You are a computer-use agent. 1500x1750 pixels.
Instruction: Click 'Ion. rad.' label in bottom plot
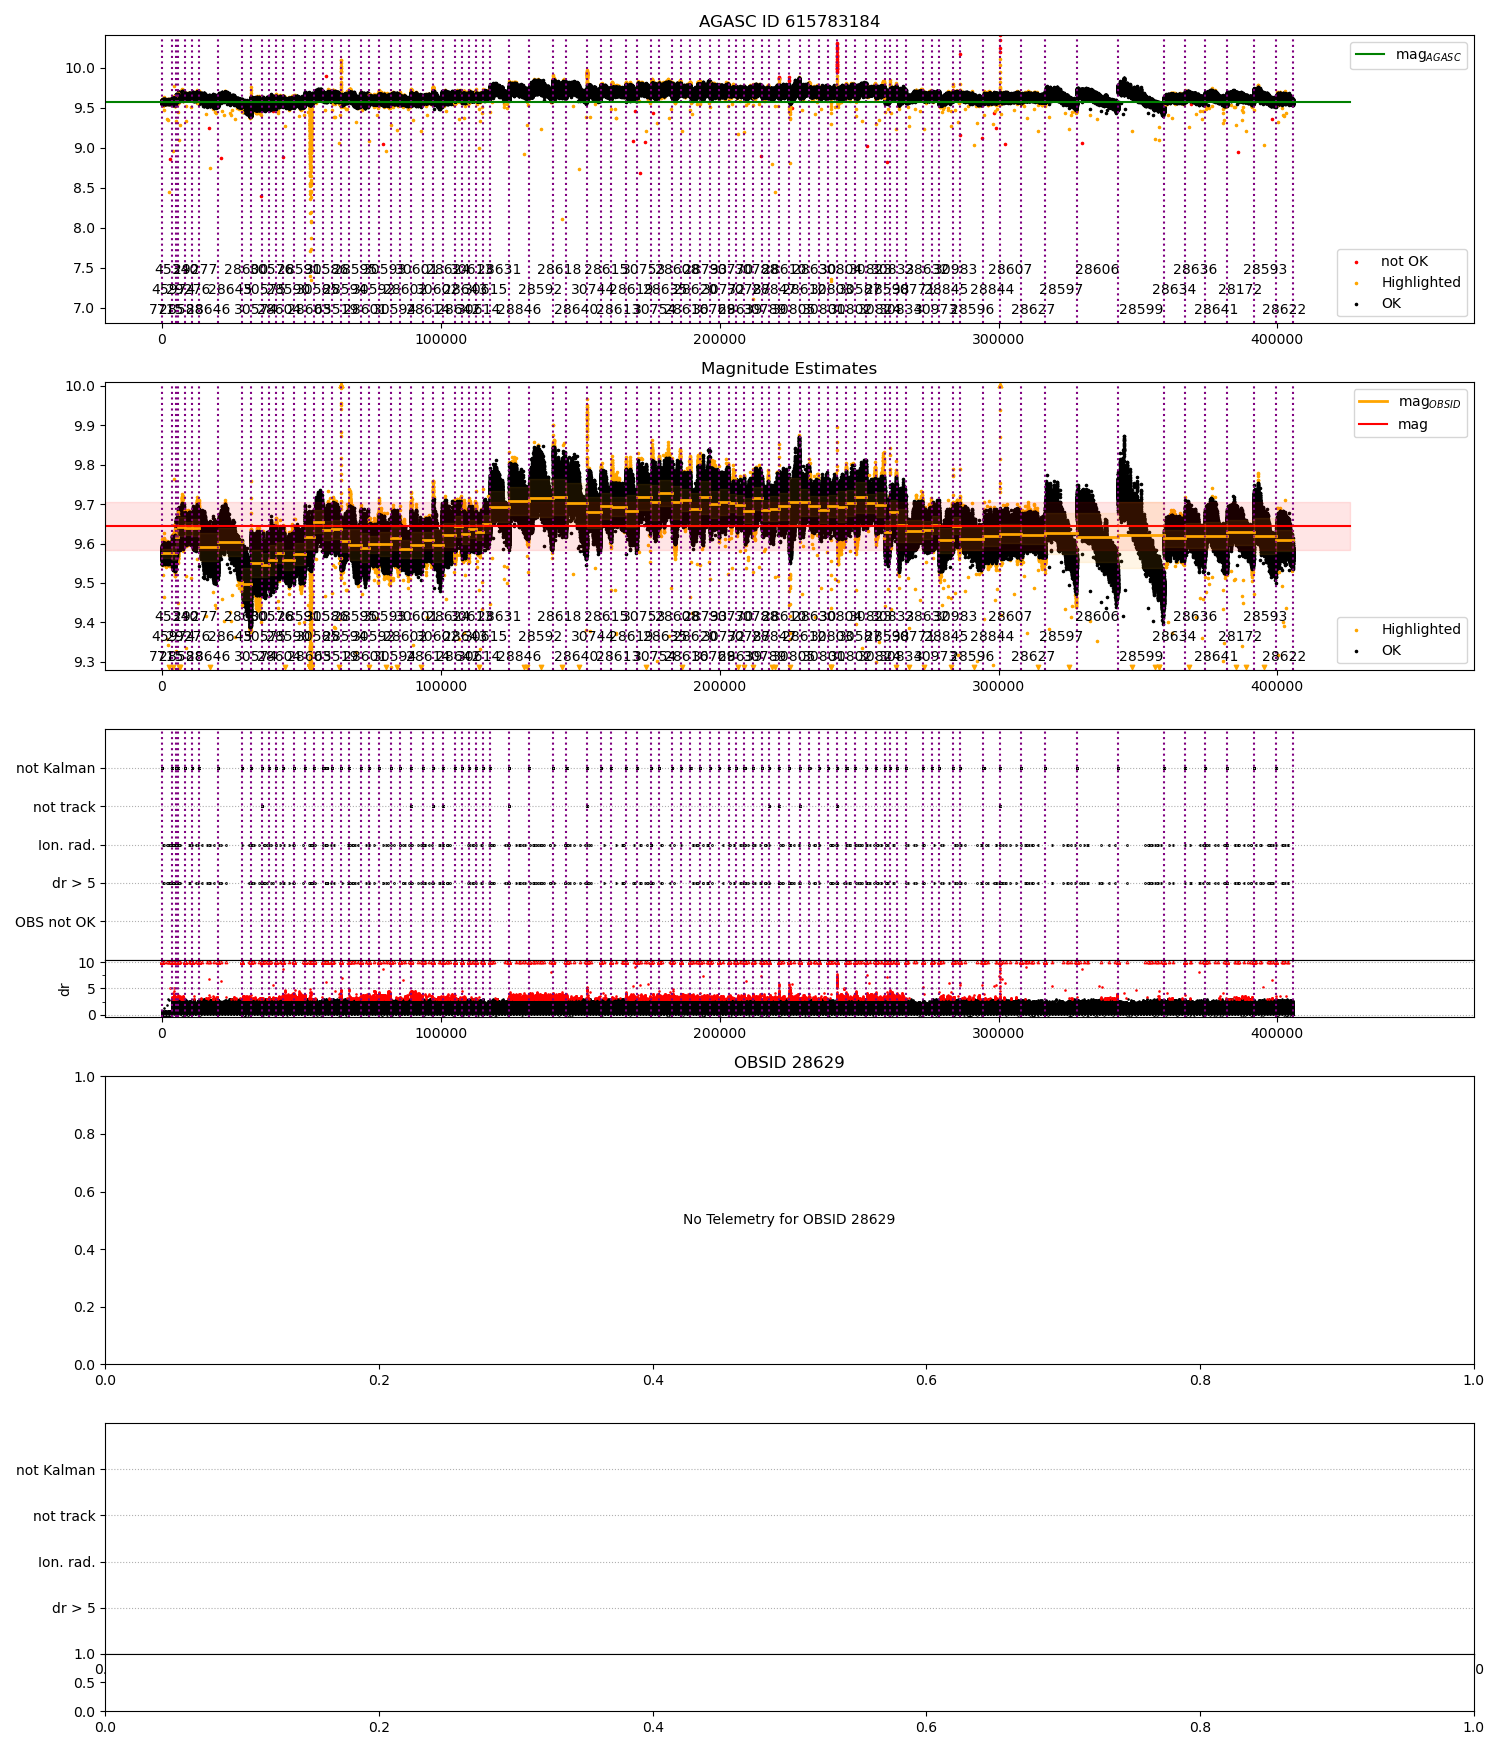pyautogui.click(x=67, y=1562)
